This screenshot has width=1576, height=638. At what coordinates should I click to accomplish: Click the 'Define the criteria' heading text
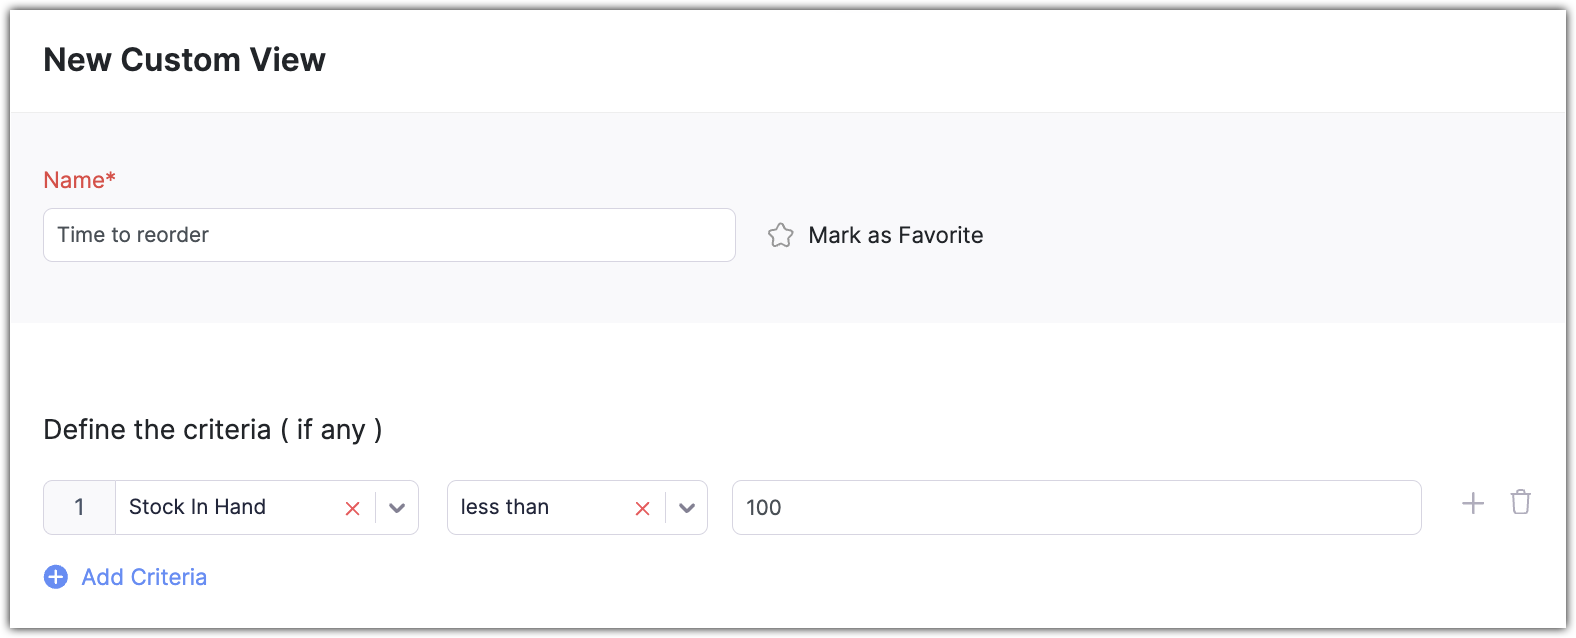(x=157, y=430)
